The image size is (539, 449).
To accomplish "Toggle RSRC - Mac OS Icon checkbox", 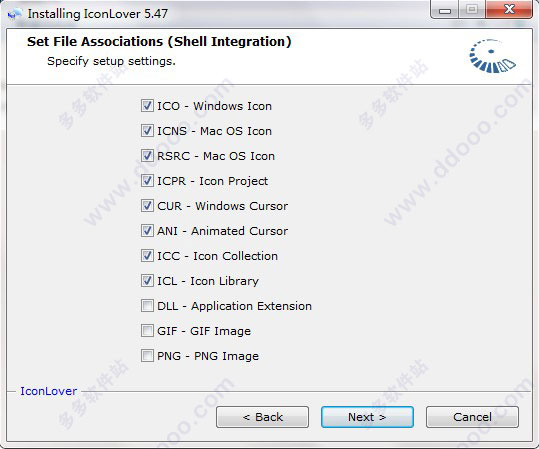I will (147, 156).
